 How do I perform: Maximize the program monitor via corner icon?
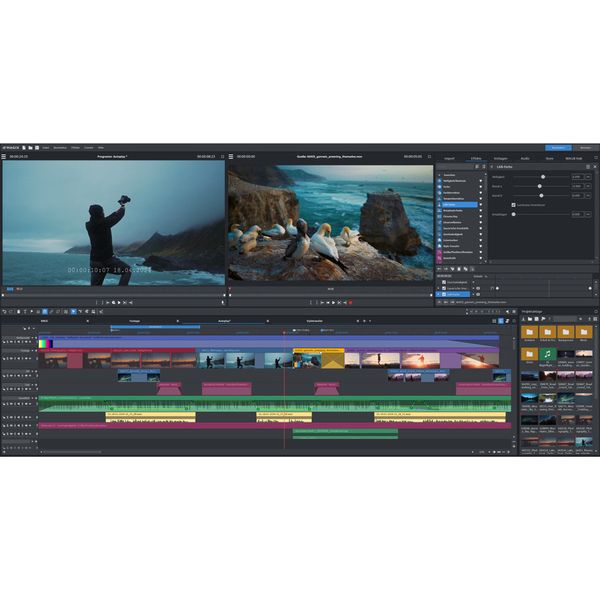[x=222, y=157]
